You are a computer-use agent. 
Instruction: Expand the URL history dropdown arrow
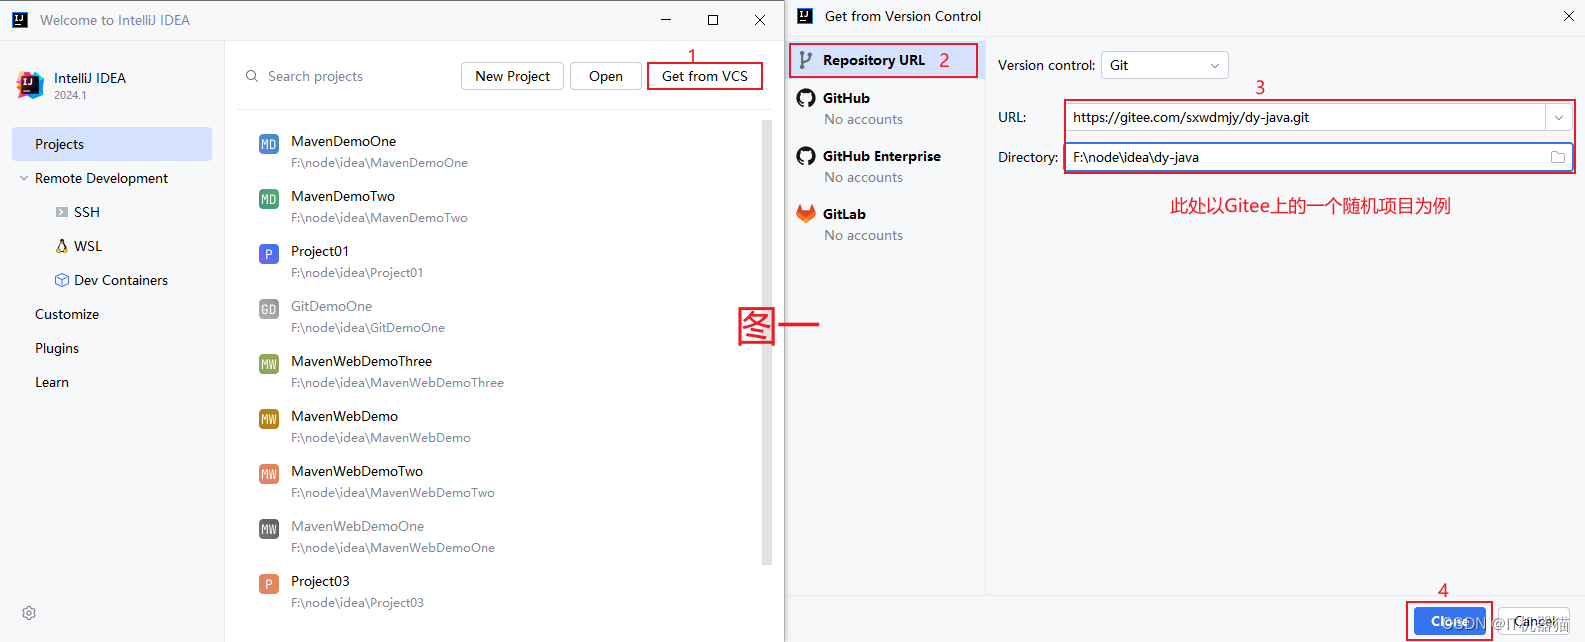point(1559,118)
